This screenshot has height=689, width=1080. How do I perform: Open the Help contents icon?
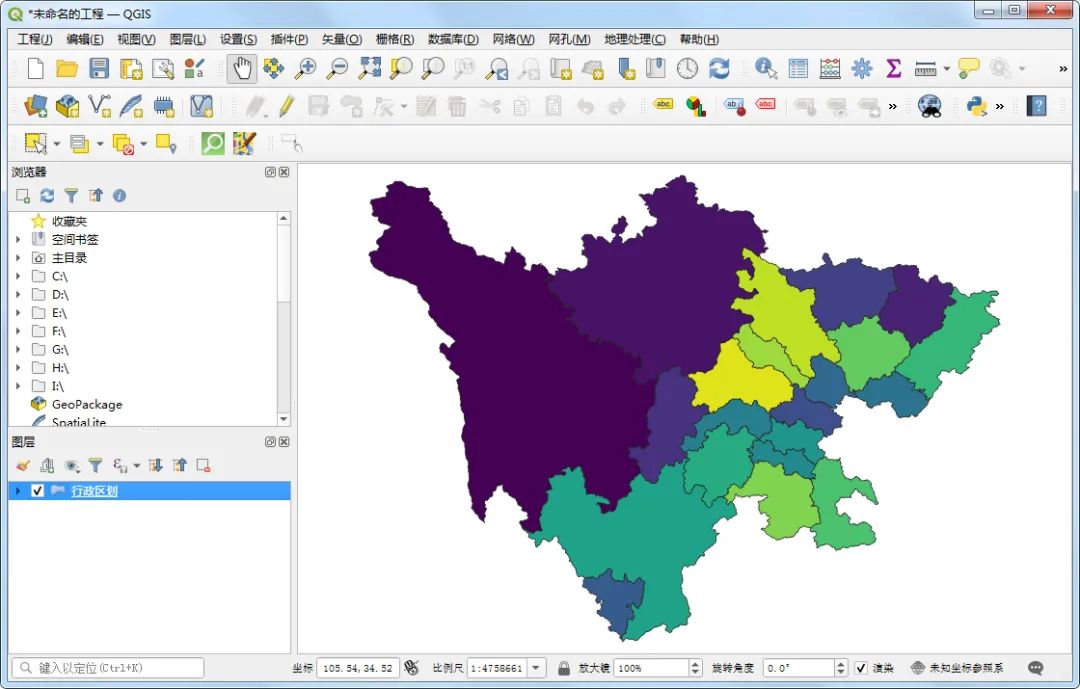pos(1037,106)
